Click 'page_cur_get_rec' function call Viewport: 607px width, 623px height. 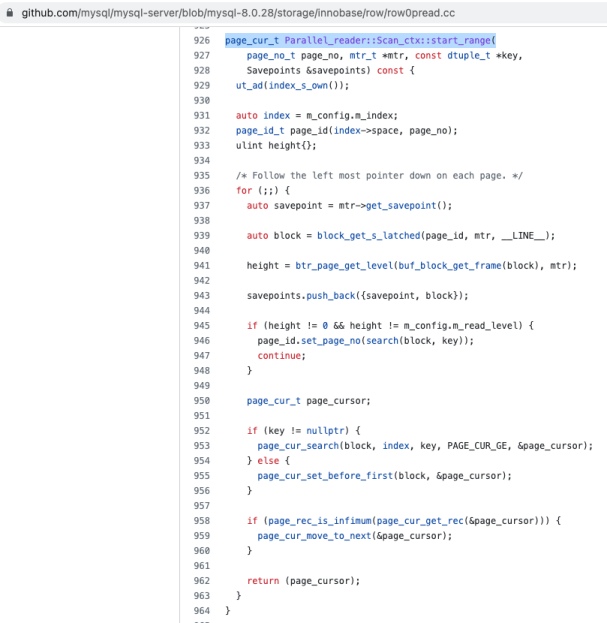(420, 521)
